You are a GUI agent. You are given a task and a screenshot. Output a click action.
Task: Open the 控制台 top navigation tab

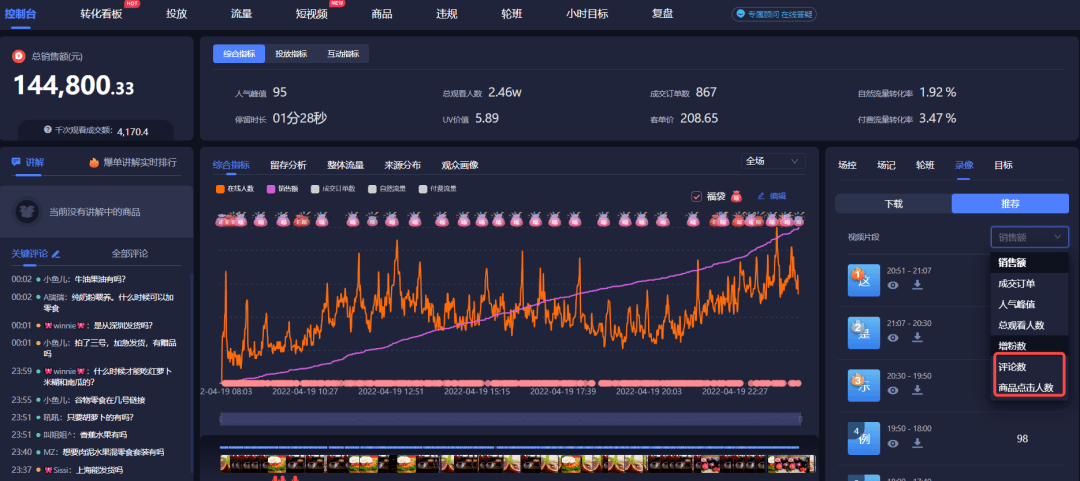pos(21,14)
